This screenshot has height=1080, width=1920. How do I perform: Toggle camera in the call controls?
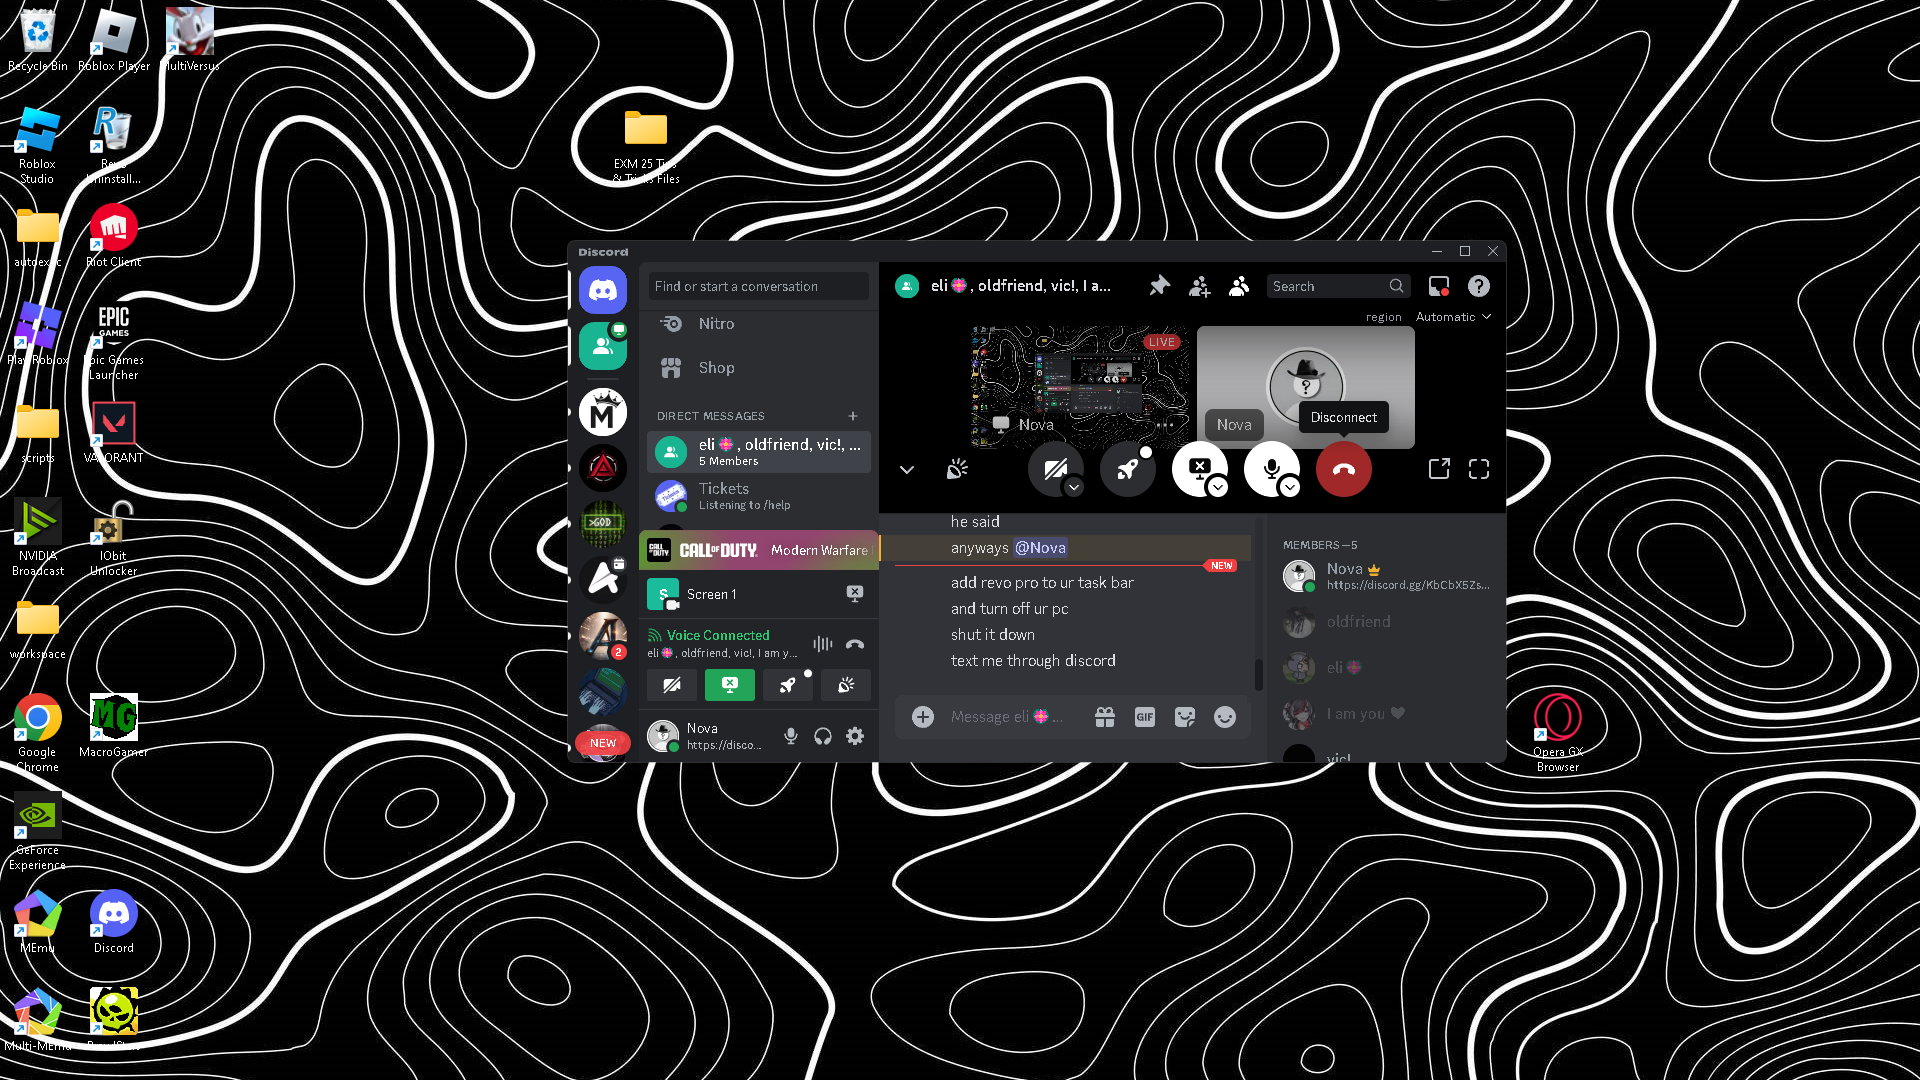(1054, 468)
